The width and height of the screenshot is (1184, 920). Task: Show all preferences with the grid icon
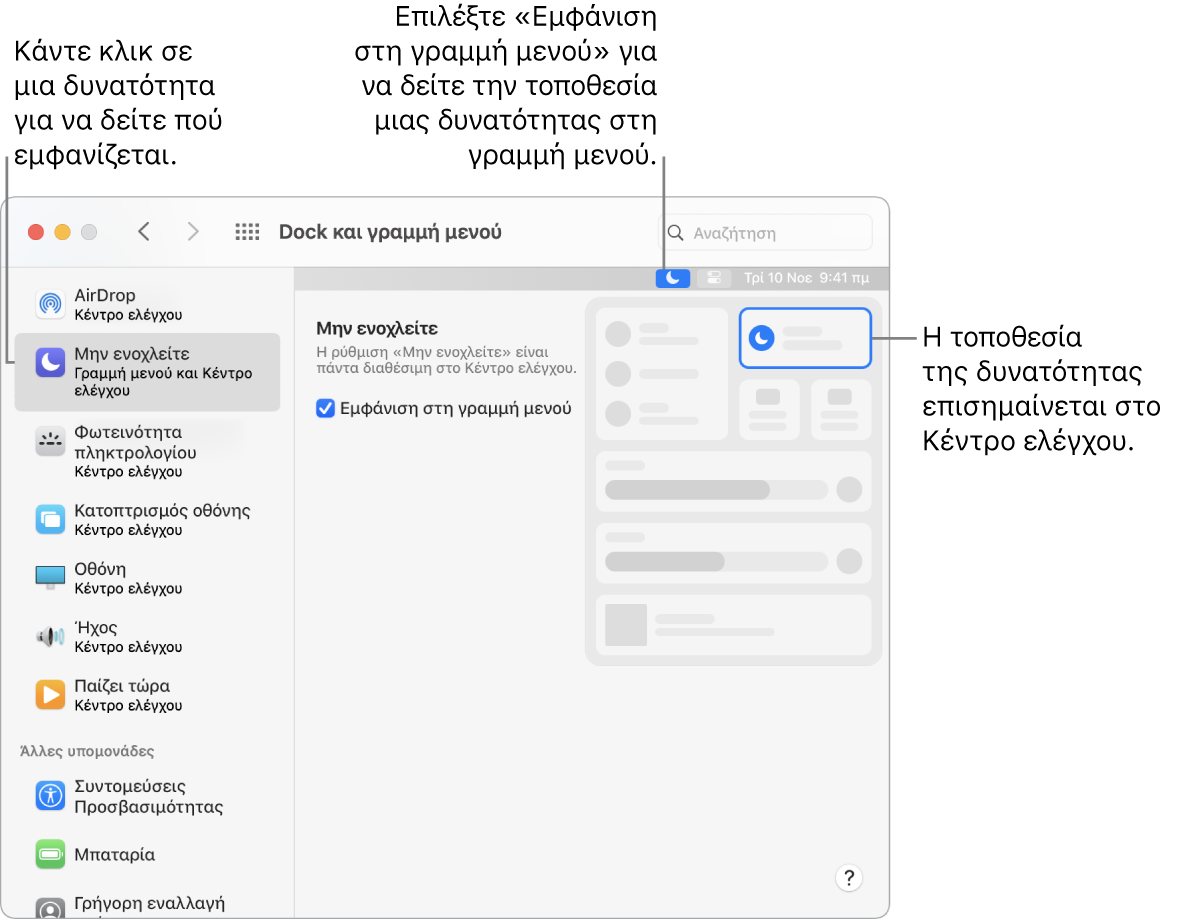247,232
